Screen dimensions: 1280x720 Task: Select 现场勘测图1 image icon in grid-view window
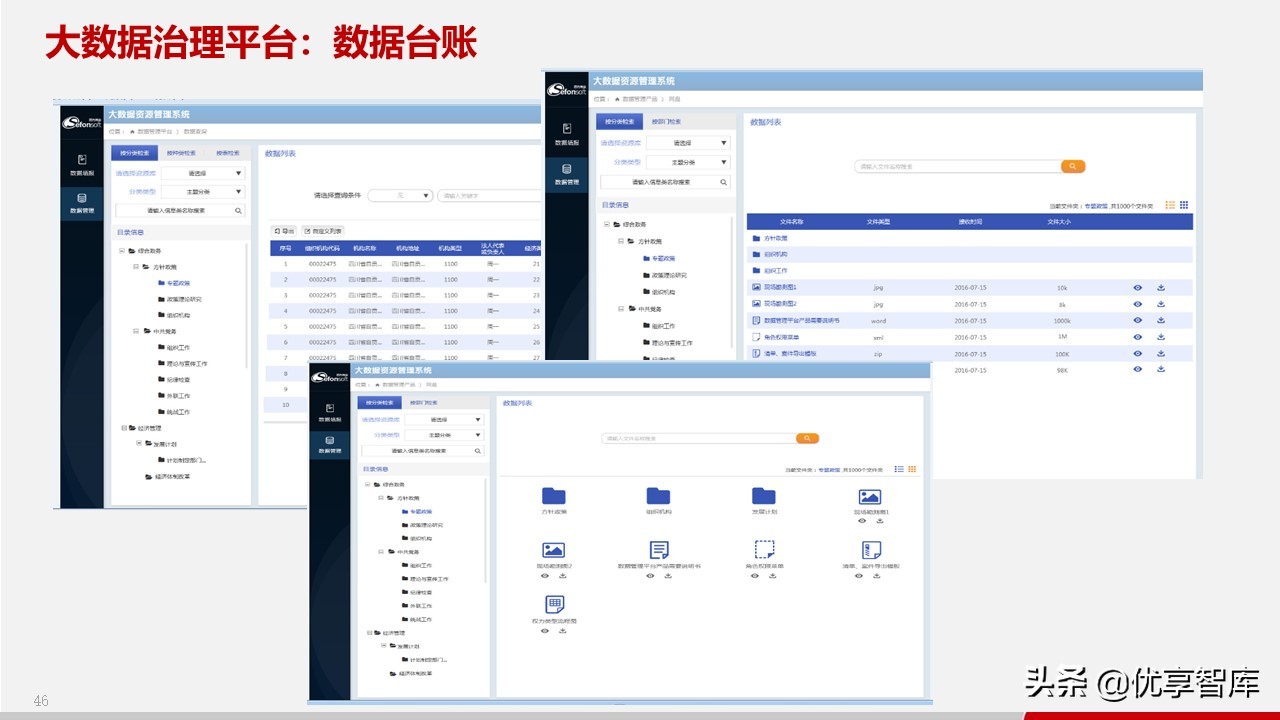click(x=869, y=497)
